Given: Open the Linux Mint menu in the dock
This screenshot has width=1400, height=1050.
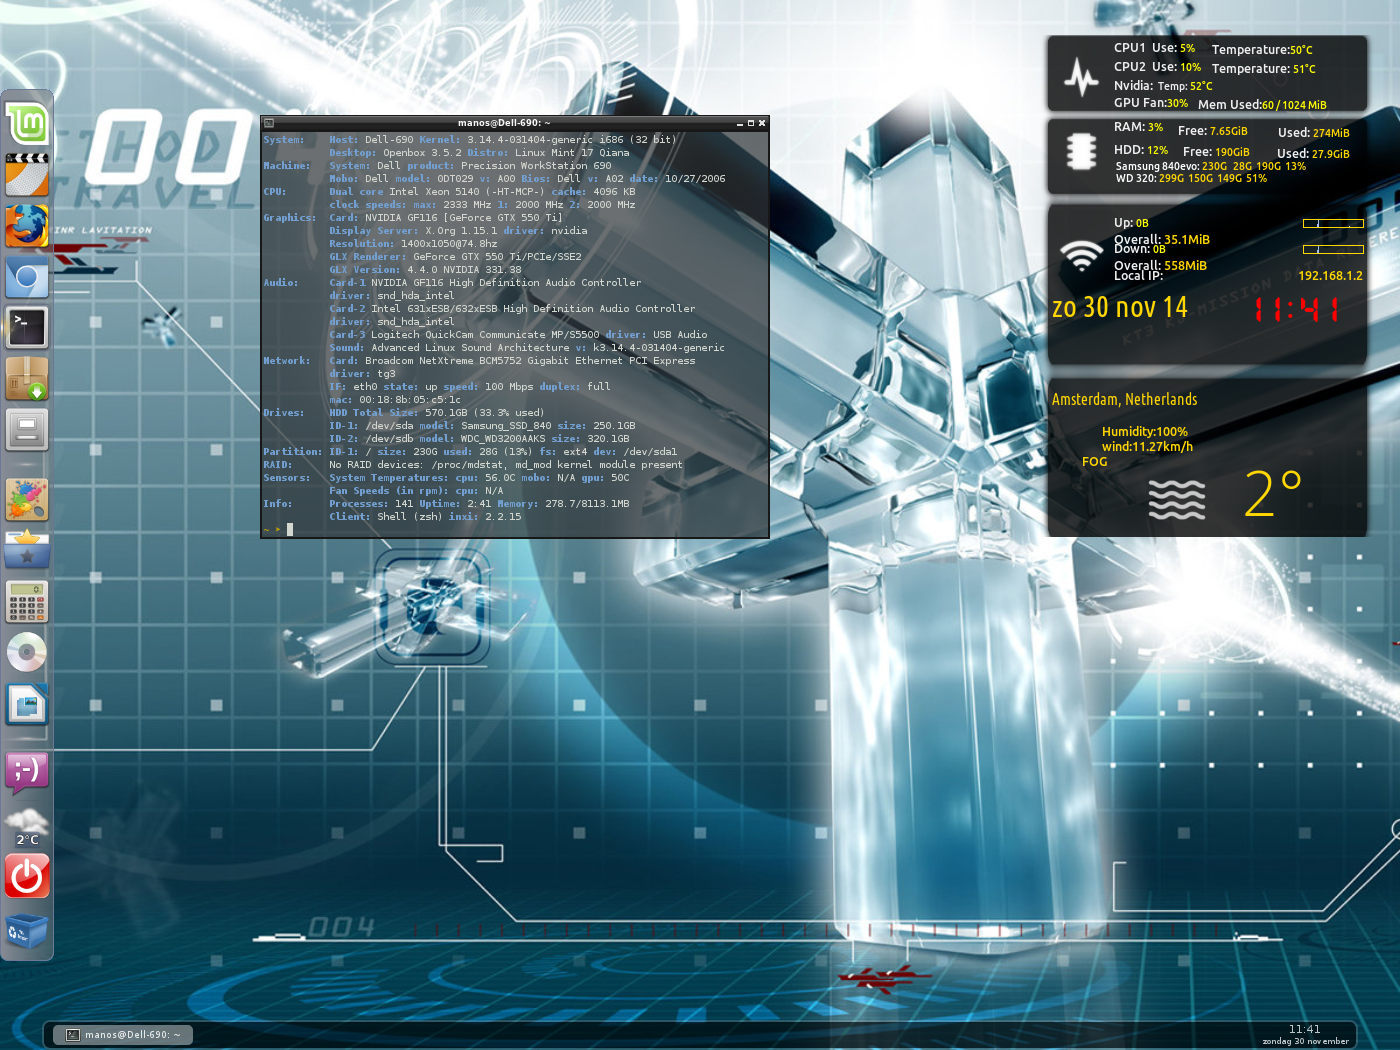Looking at the screenshot, I should (27, 124).
